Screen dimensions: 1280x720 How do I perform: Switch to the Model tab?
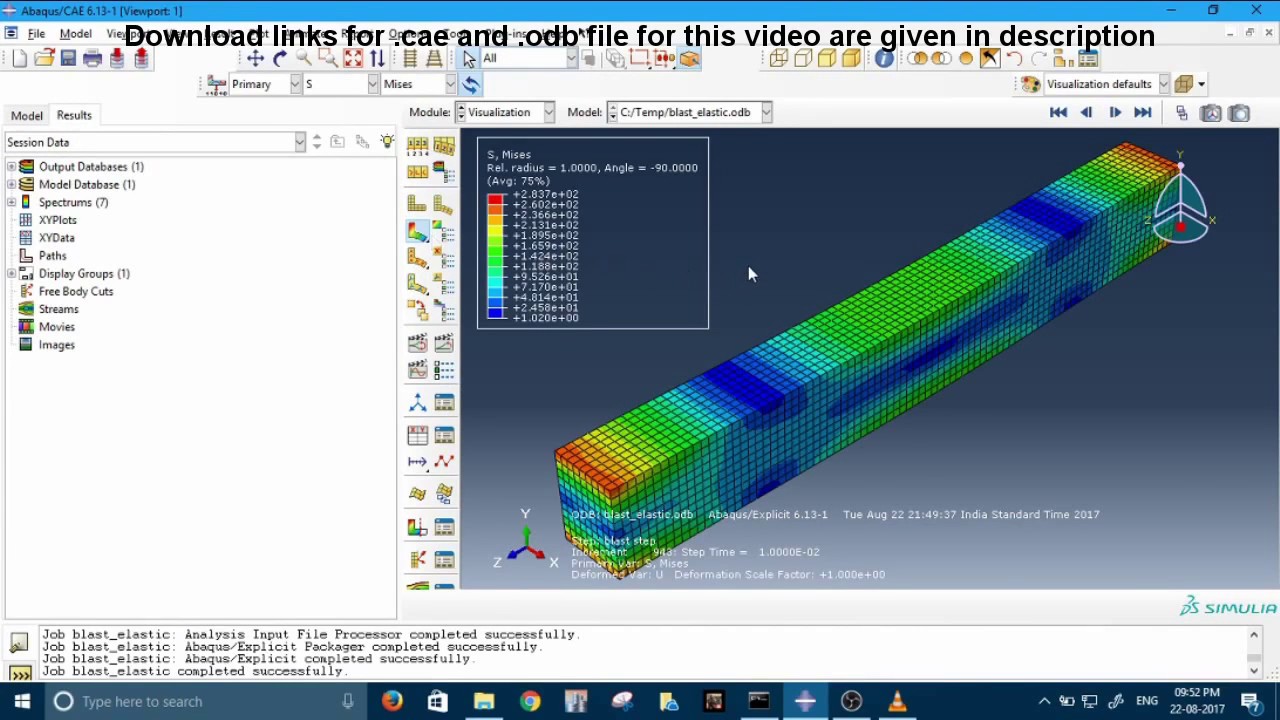coord(26,115)
